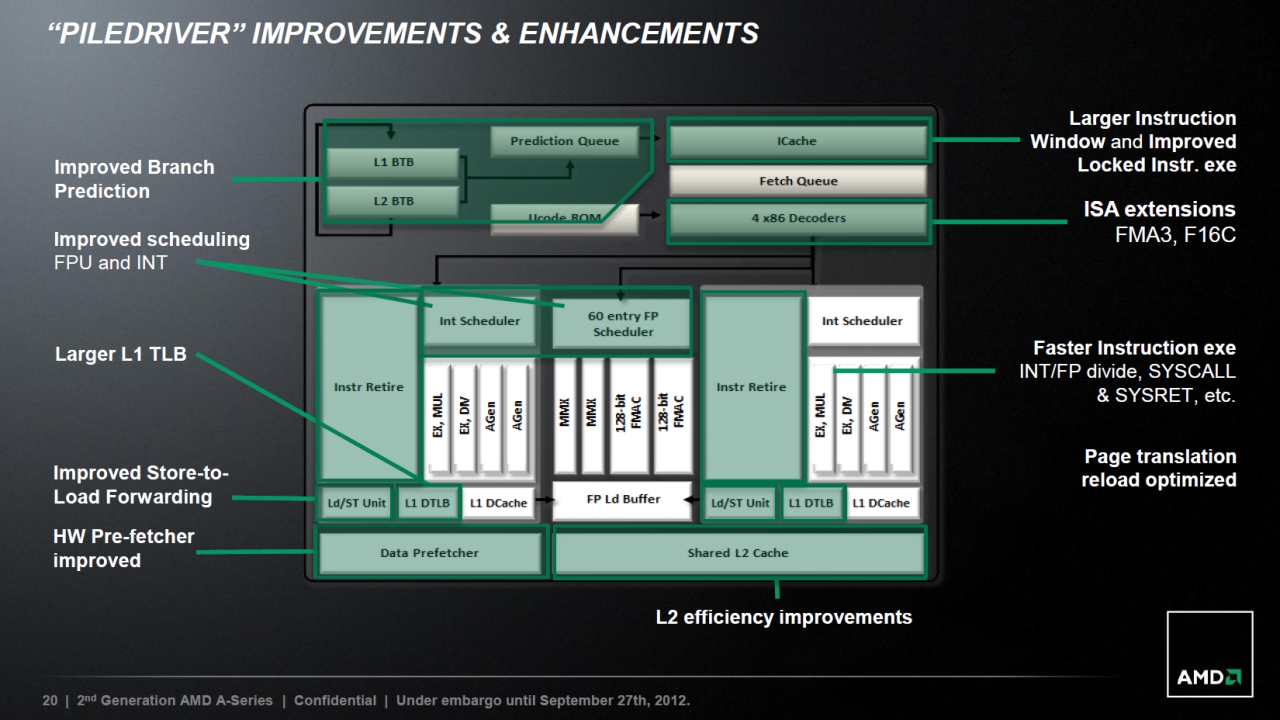This screenshot has width=1280, height=720.
Task: Click "2nd Generation AMD A-Series" footer text
Action: (x=175, y=700)
